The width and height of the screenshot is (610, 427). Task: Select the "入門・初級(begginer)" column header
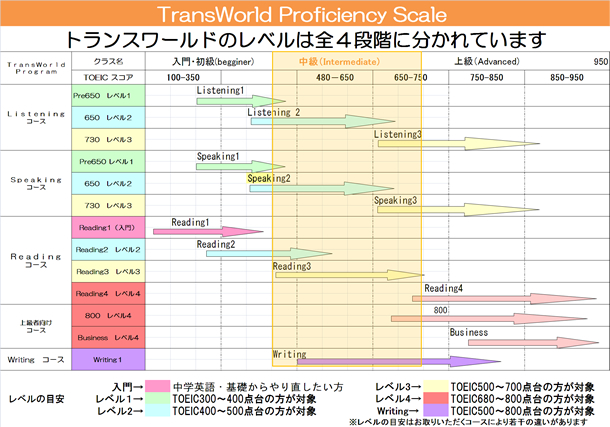tap(213, 61)
